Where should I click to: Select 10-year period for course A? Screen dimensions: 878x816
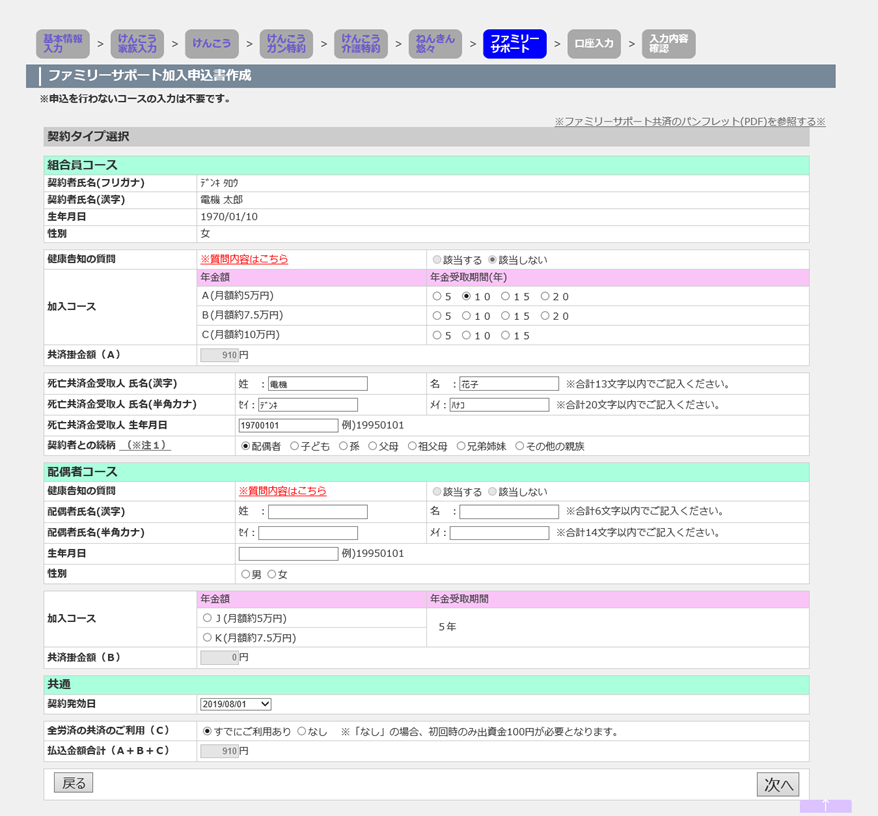coord(467,297)
